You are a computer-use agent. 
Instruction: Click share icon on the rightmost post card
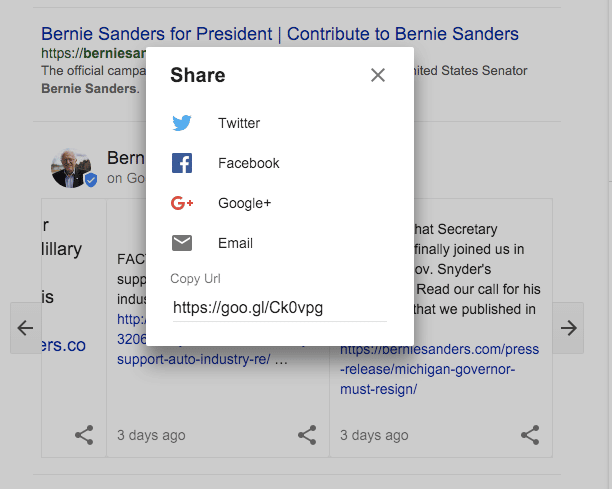click(x=530, y=435)
